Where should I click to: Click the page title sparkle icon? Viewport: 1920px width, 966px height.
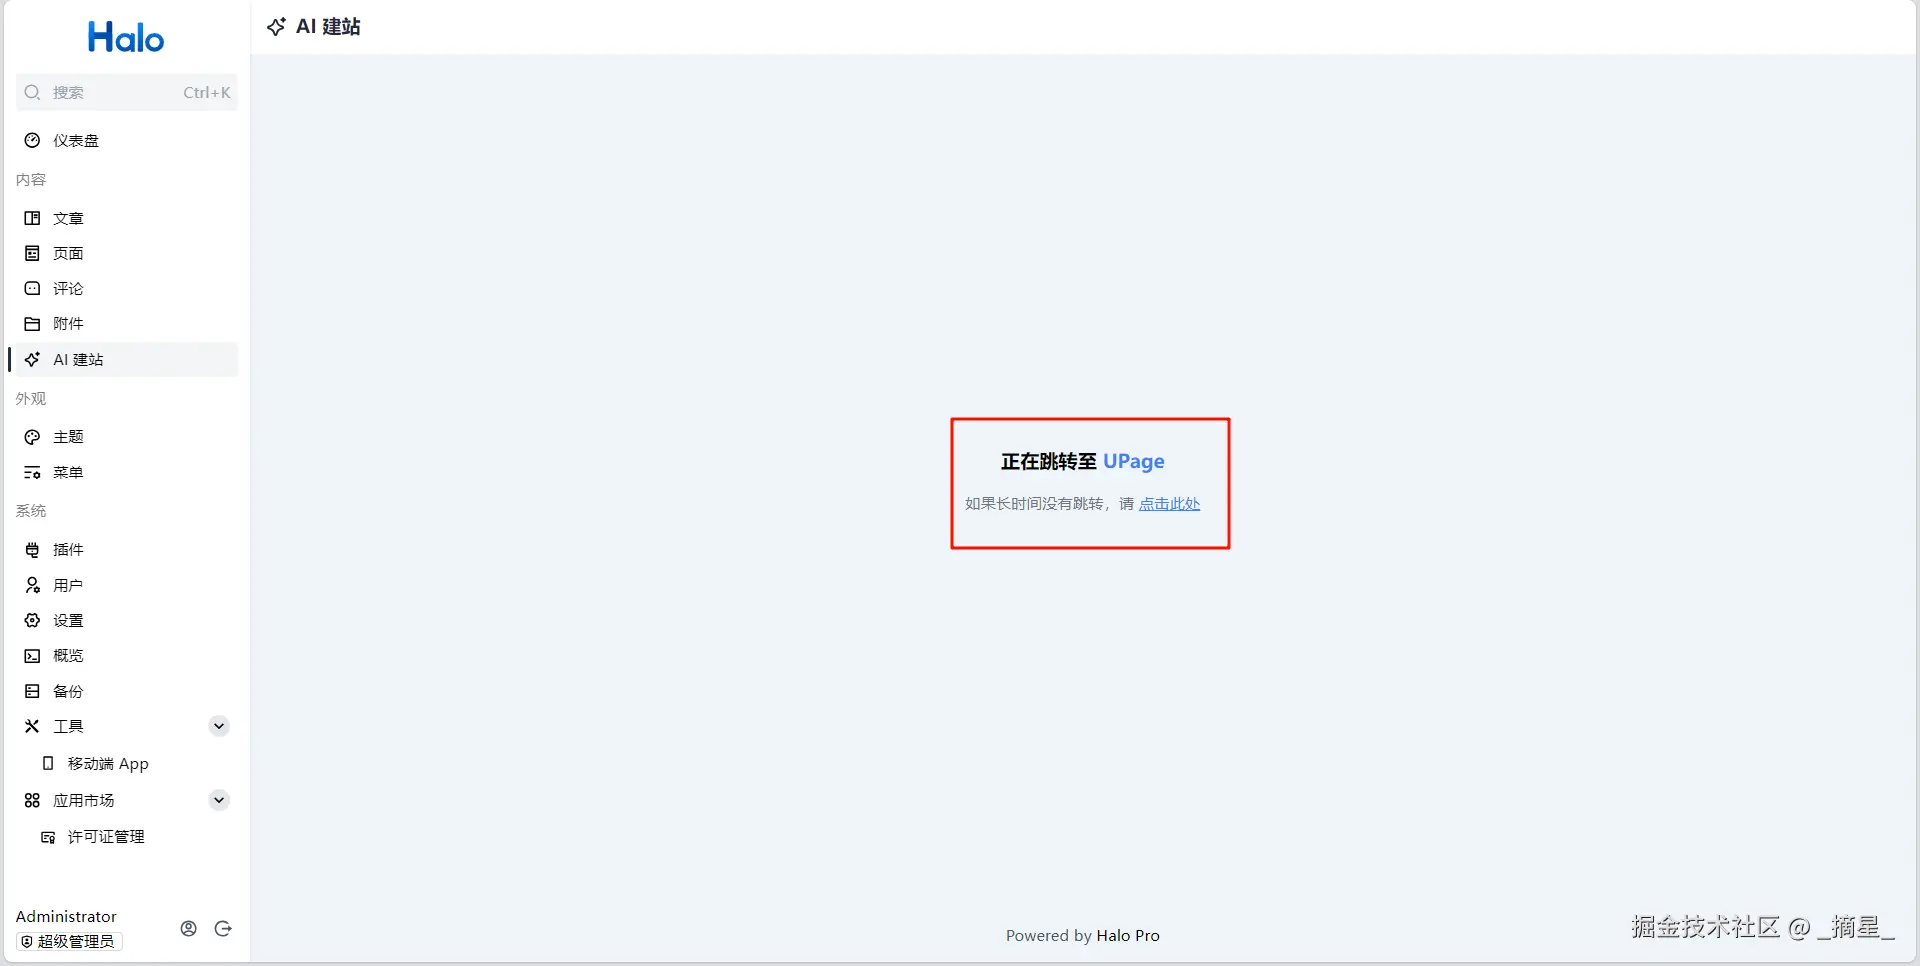276,27
